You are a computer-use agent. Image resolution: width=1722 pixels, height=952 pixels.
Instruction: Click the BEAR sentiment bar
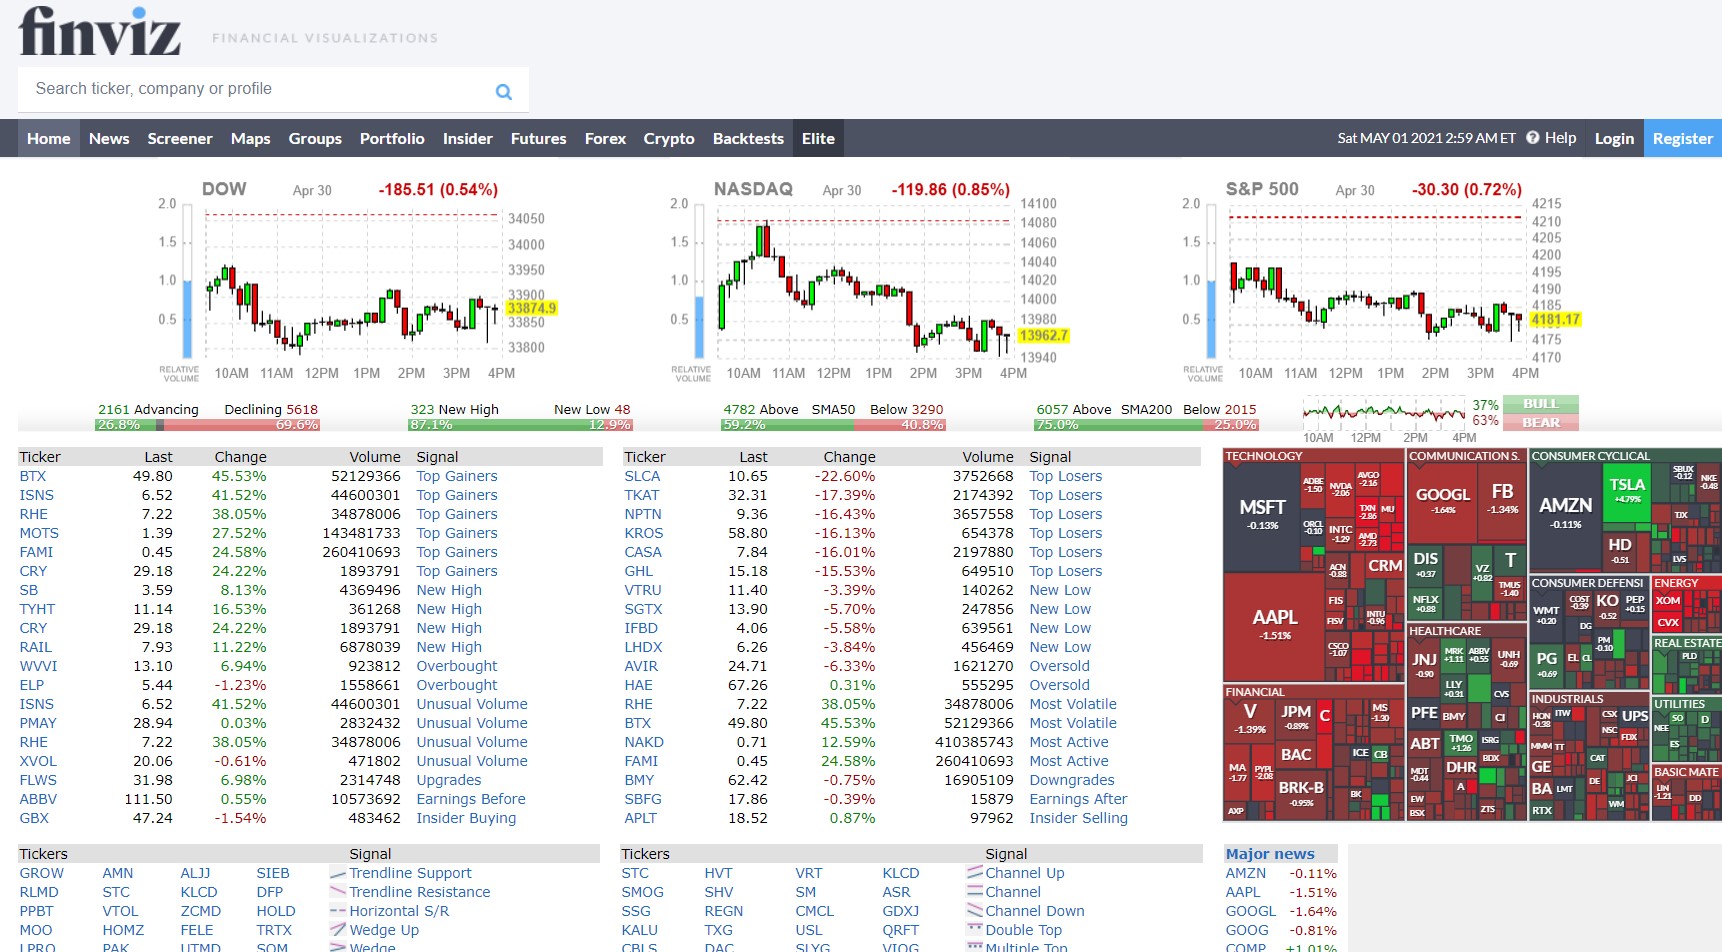[x=1540, y=422]
